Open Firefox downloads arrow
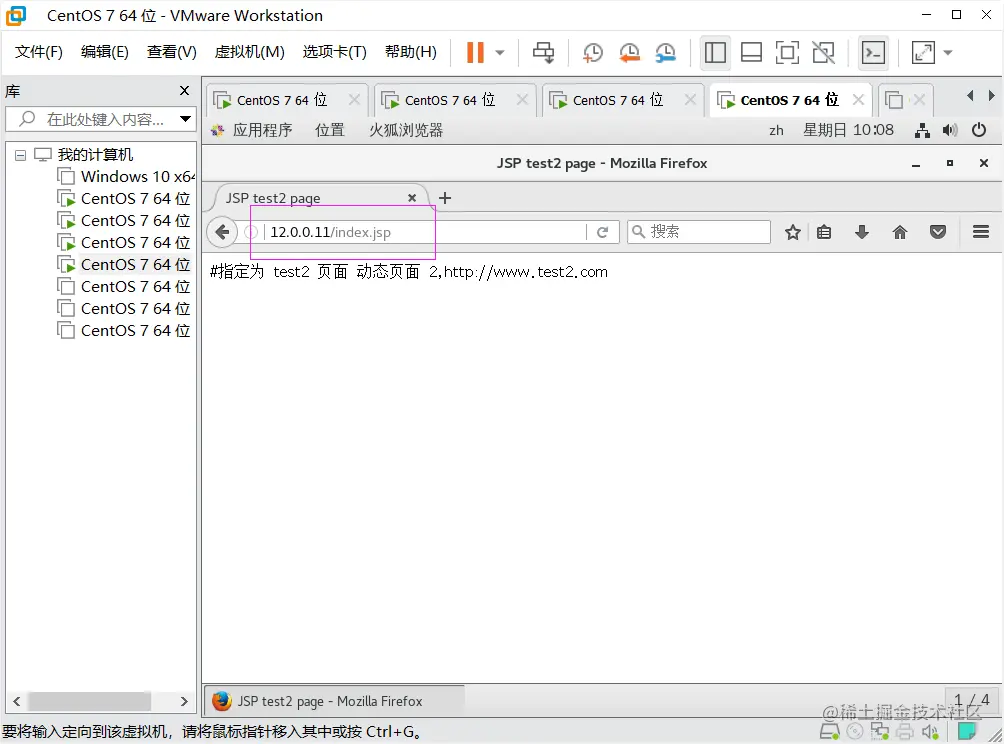 click(862, 232)
